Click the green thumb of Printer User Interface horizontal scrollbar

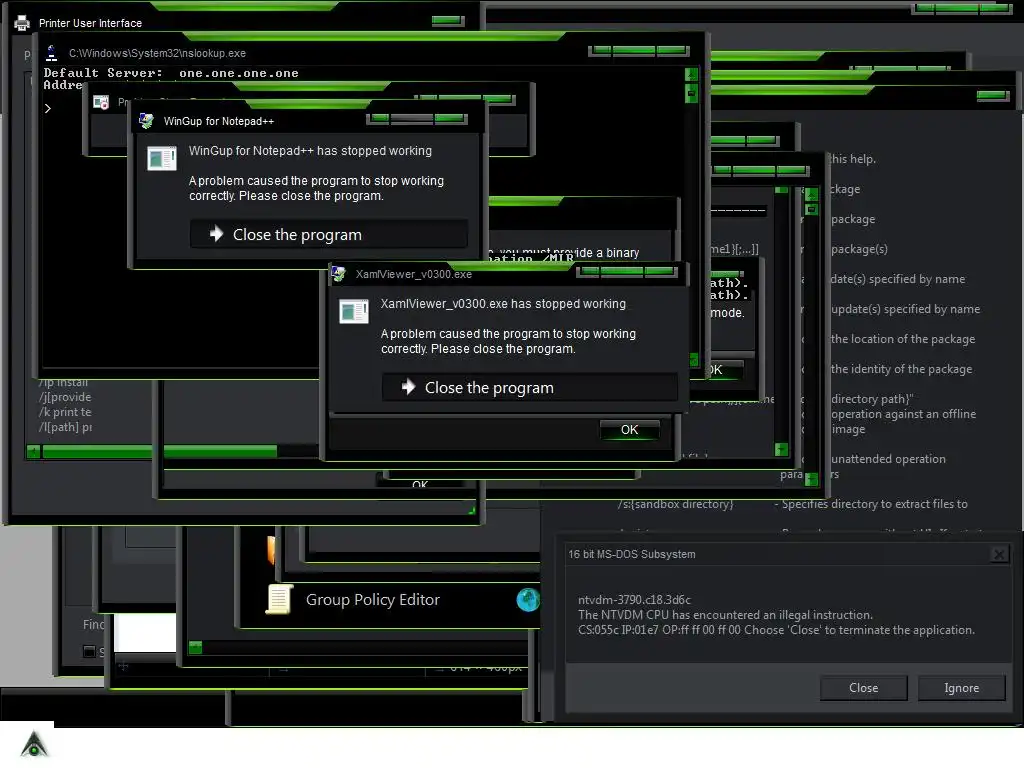click(159, 451)
